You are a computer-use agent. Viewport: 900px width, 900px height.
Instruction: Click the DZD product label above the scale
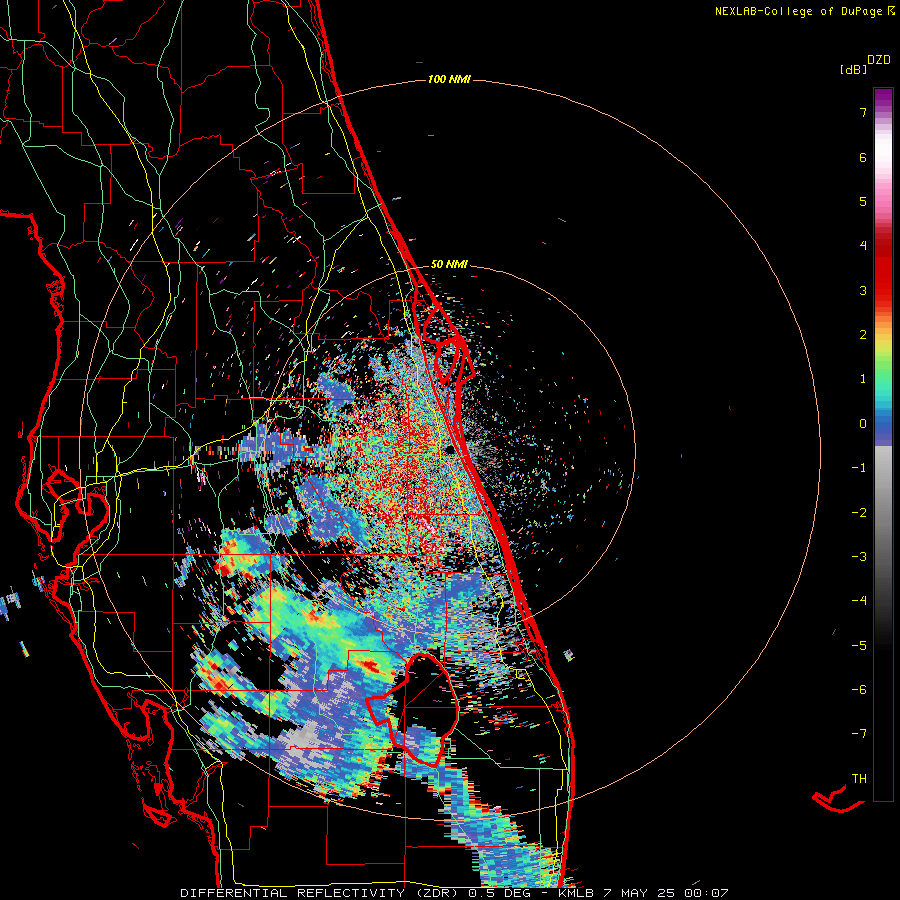[x=879, y=60]
